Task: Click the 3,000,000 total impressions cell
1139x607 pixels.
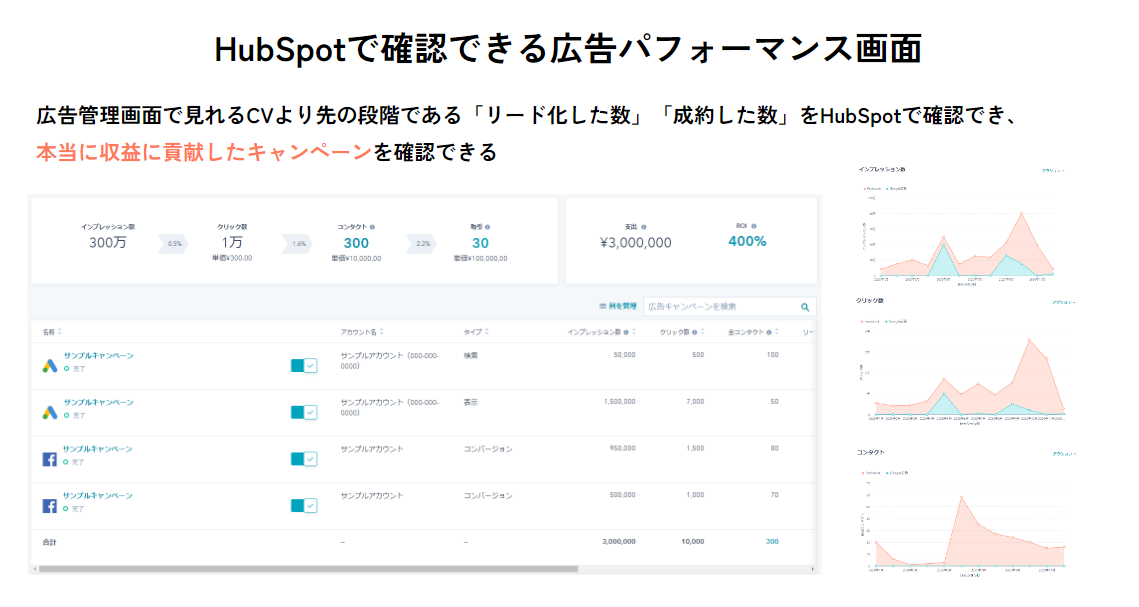Action: pos(619,542)
